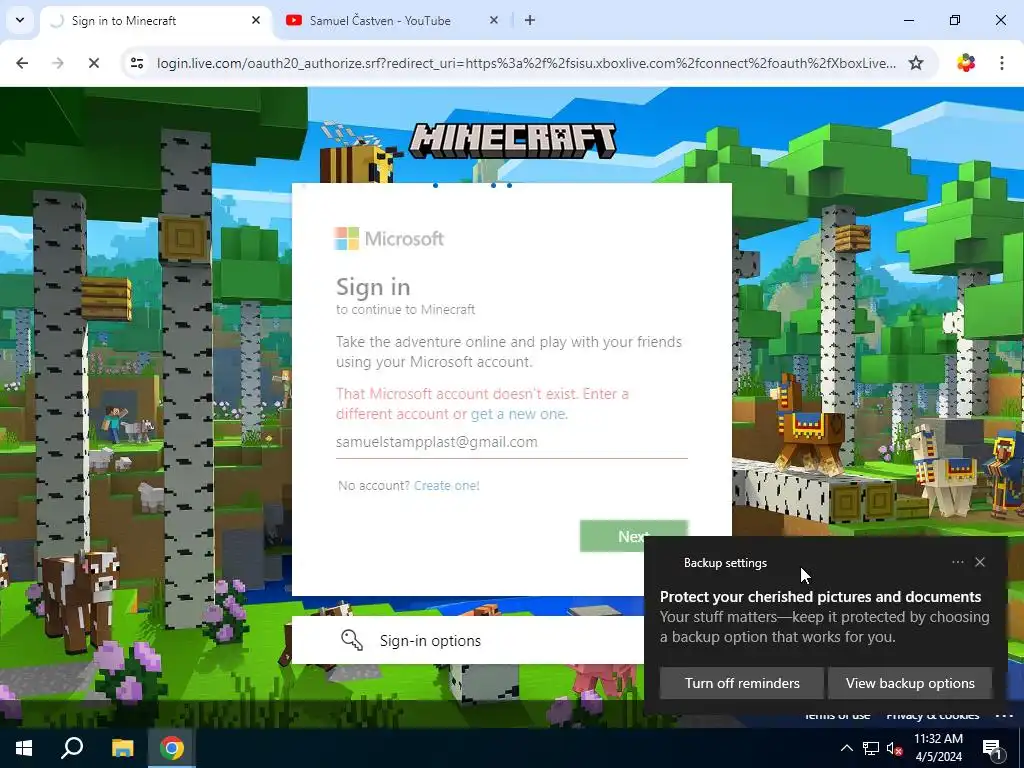Expand the tab search dropdown arrow

pos(20,20)
